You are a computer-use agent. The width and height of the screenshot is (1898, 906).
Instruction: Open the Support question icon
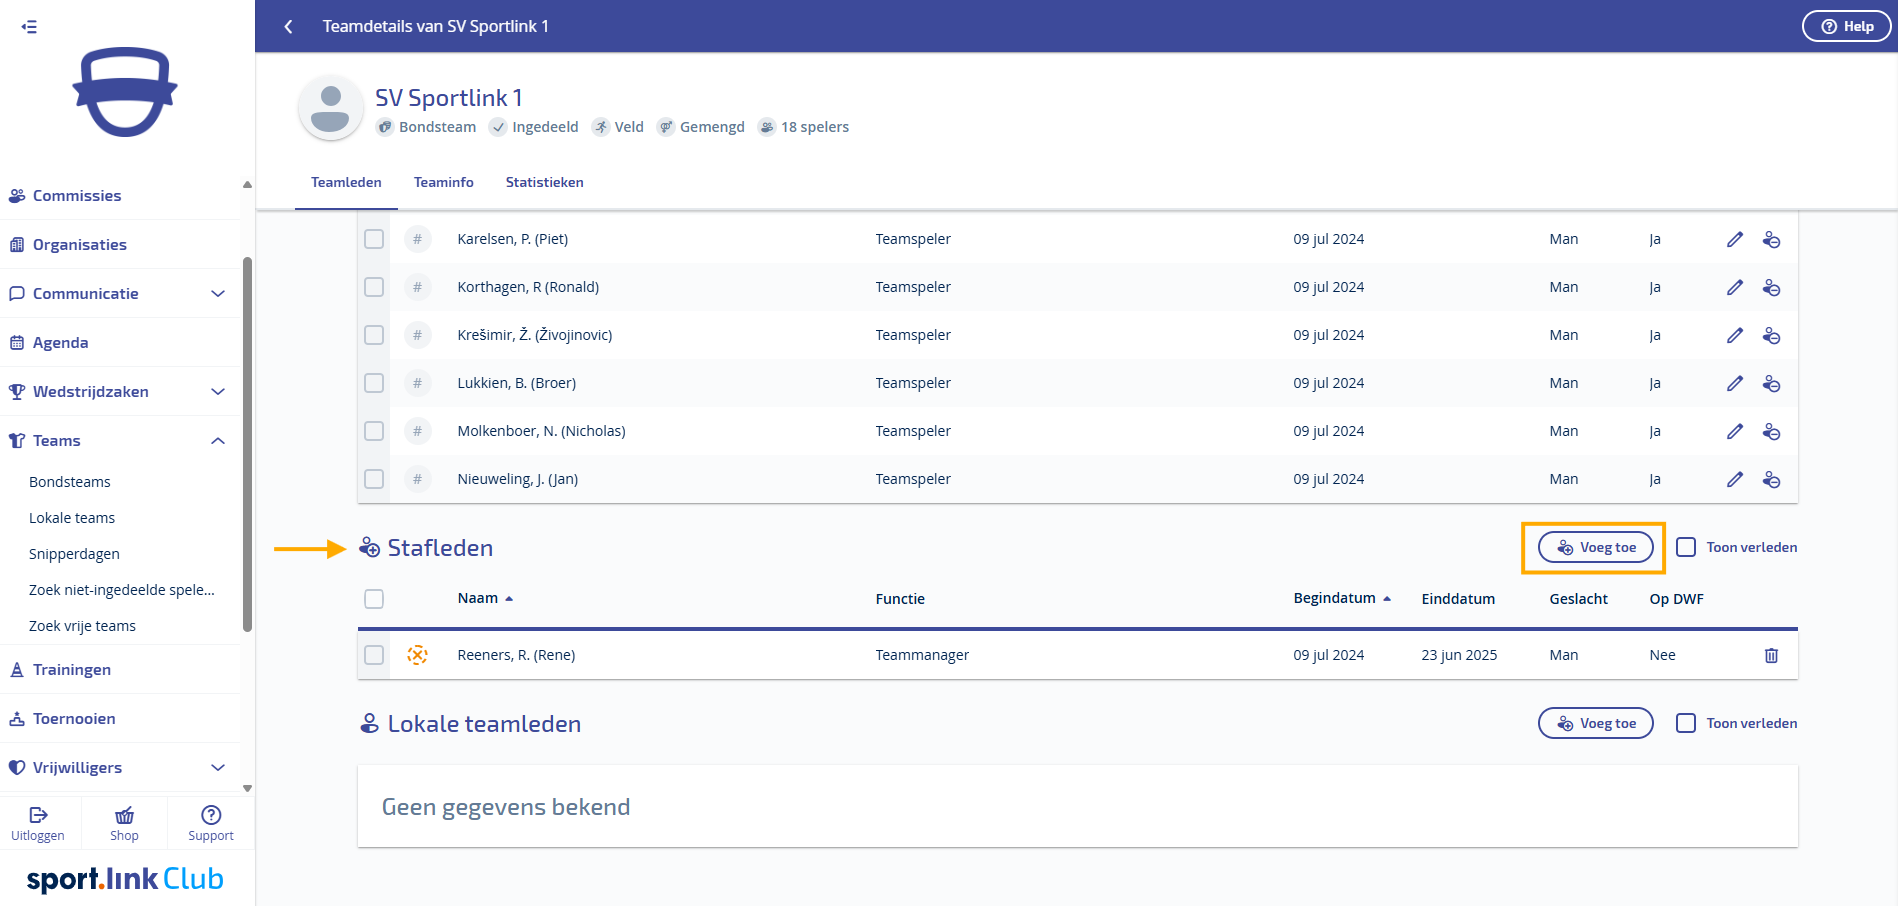tap(211, 815)
